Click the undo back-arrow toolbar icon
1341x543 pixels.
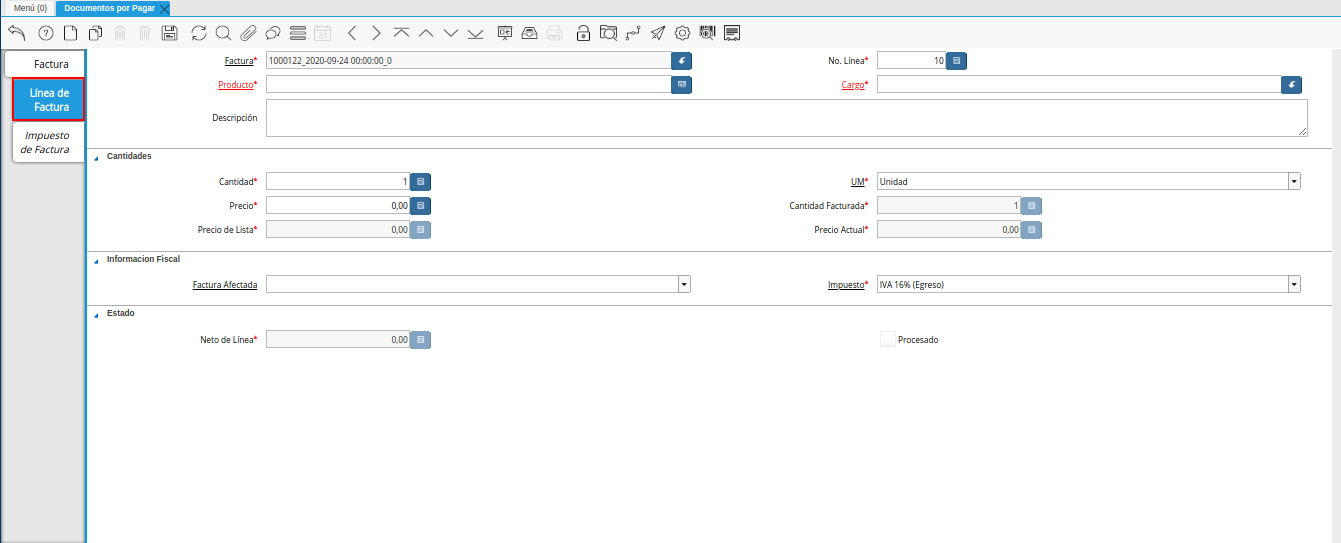pyautogui.click(x=16, y=33)
